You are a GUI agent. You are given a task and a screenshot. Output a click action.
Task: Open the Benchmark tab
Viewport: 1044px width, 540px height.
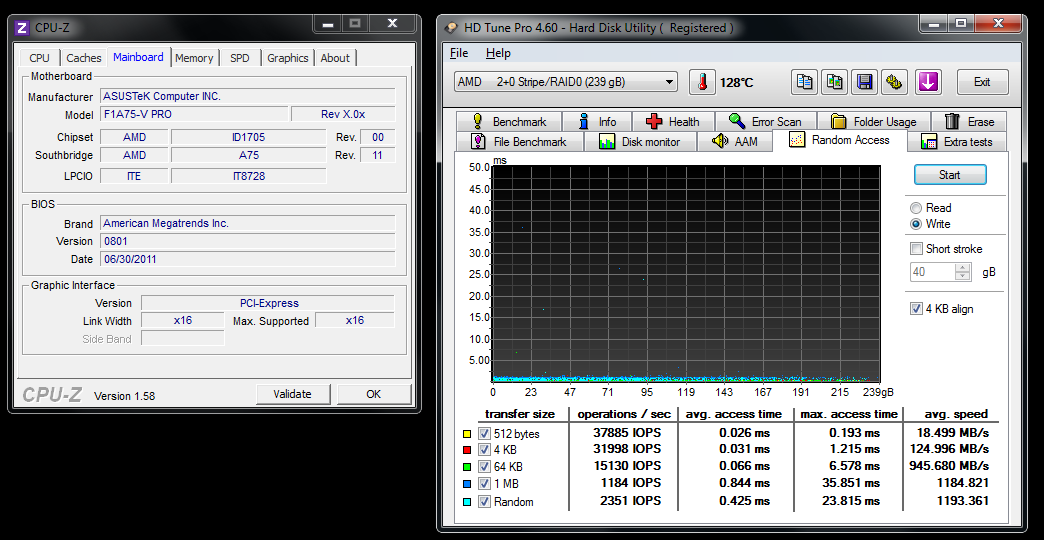point(509,121)
